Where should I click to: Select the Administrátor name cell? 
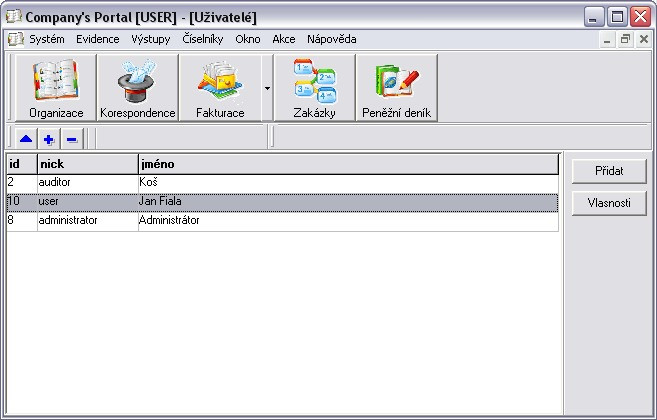tap(349, 221)
